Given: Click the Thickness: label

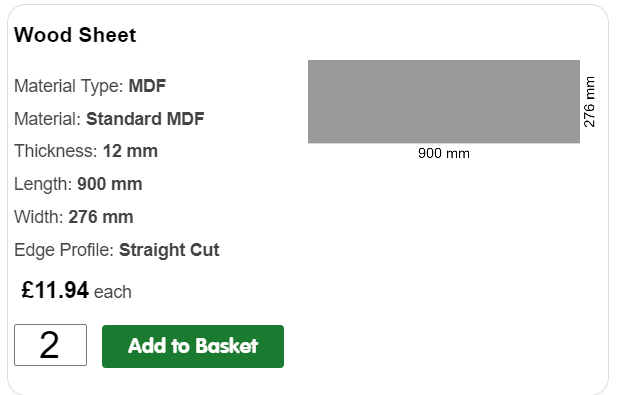Looking at the screenshot, I should click(56, 151).
